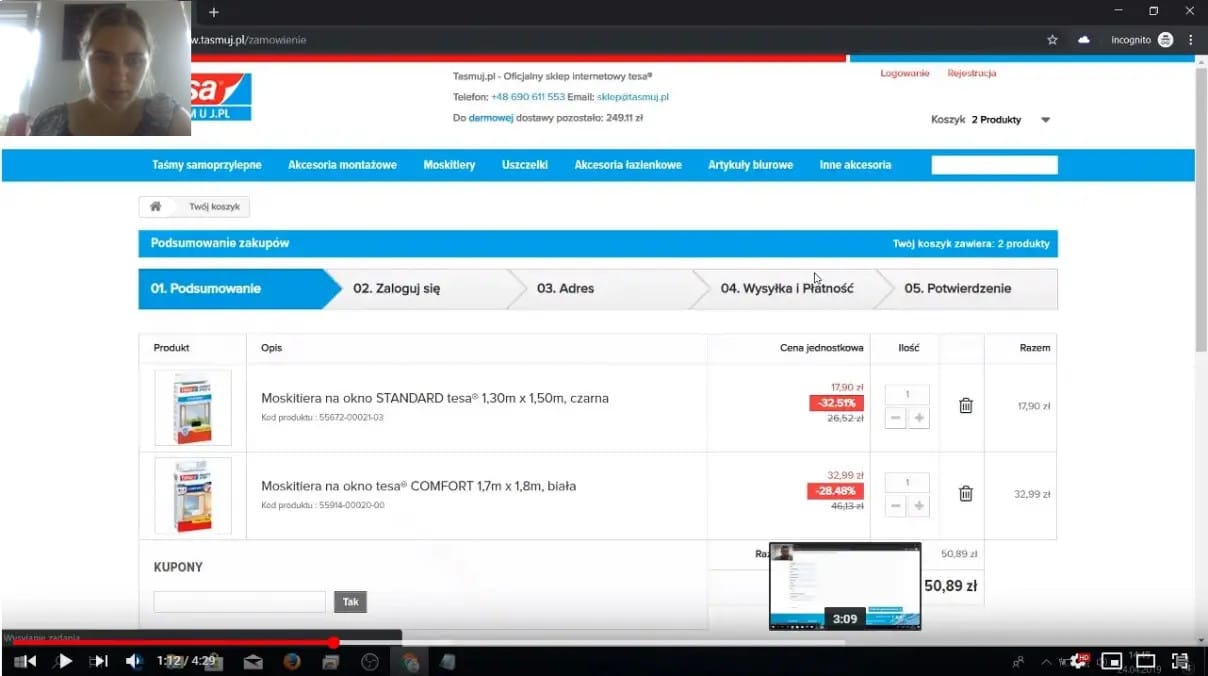Viewport: 1208px width, 676px height.
Task: Click the Logowanie link
Action: pyautogui.click(x=904, y=73)
